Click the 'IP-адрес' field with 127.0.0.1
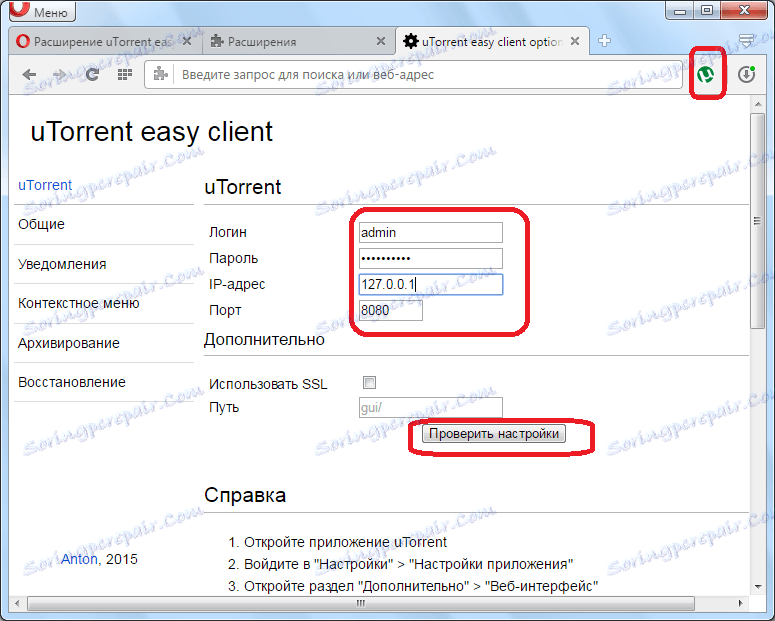 pyautogui.click(x=431, y=284)
